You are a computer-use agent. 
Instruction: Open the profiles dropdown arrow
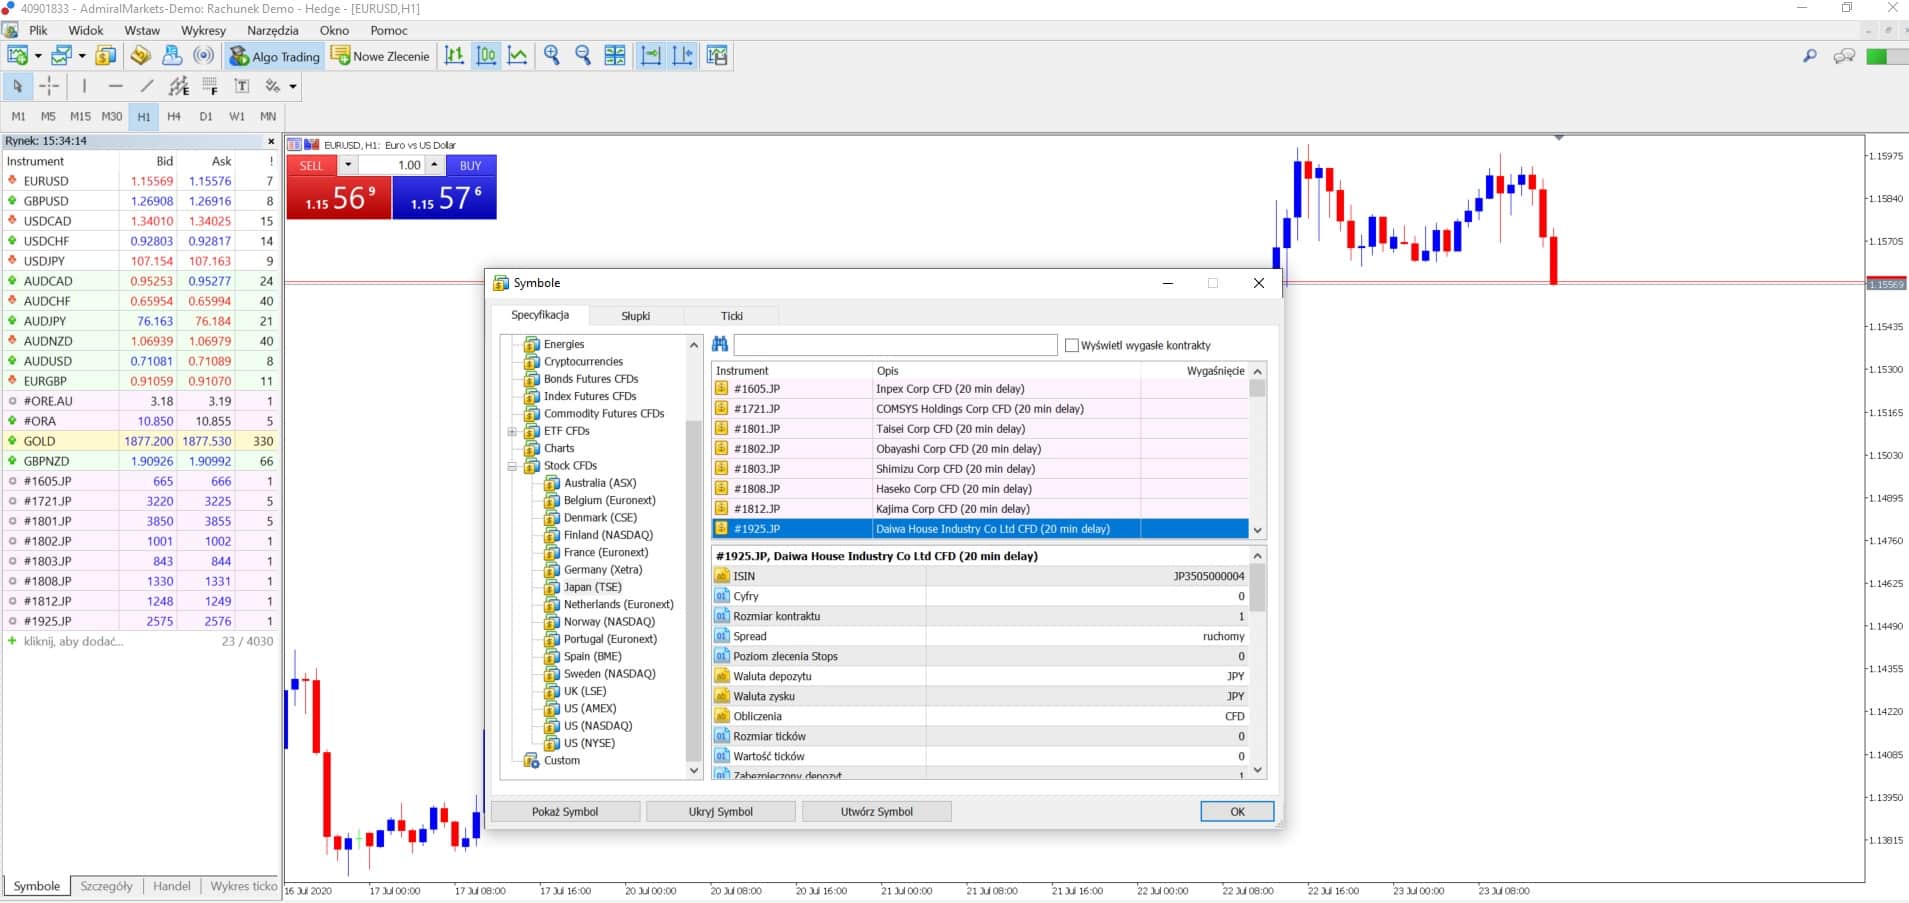82,56
